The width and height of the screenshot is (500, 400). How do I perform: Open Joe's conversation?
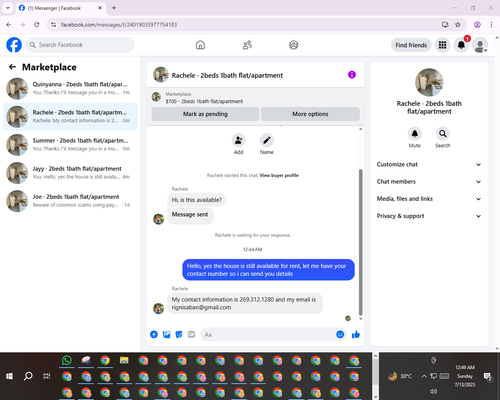[x=70, y=201]
